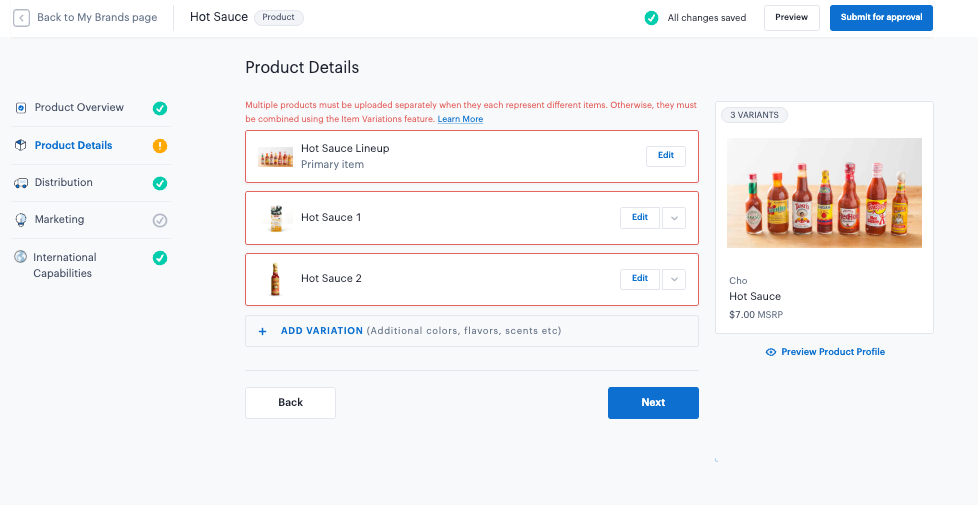Viewport: 978px width, 505px height.
Task: Click the Product Details box icon
Action: [x=21, y=145]
